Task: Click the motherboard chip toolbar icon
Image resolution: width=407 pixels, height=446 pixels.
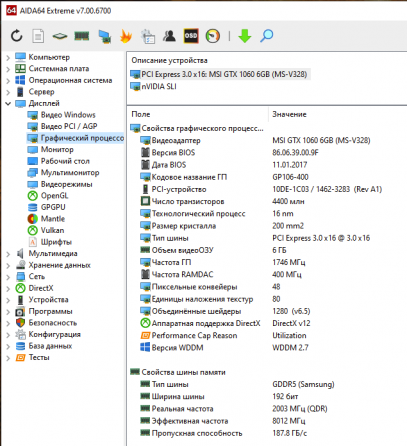Action: point(60,36)
